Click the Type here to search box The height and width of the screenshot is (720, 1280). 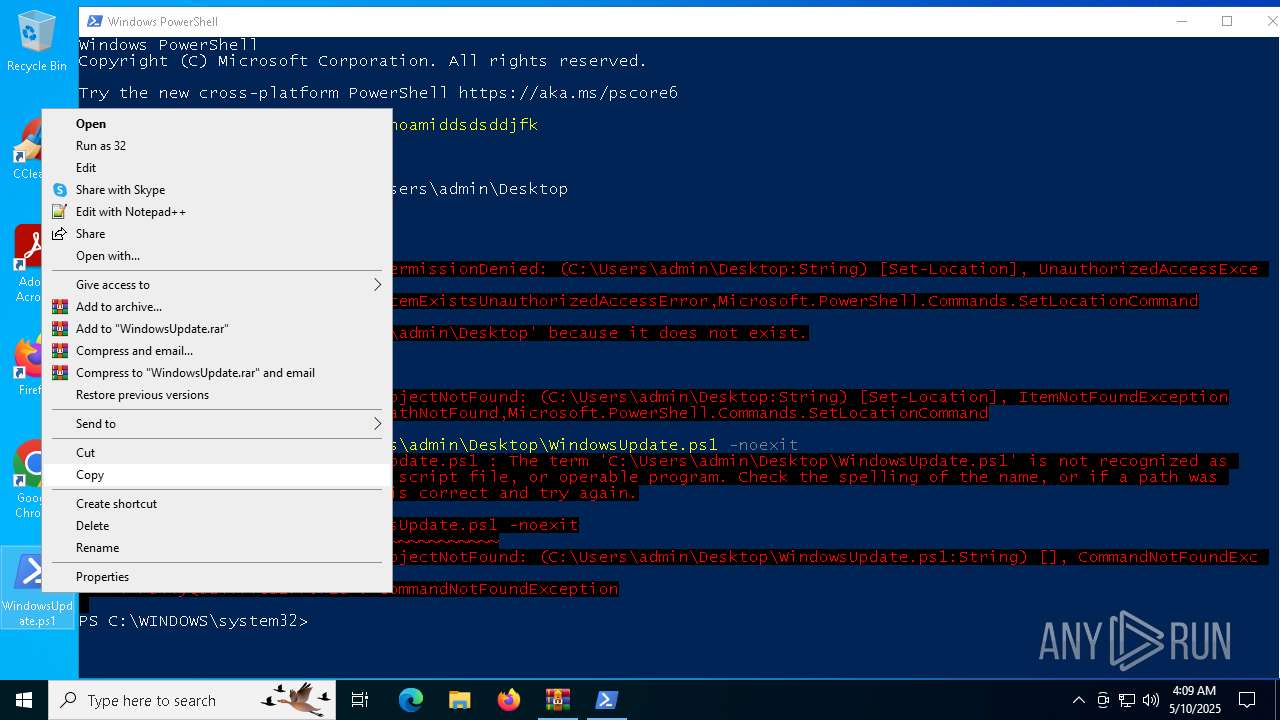(x=192, y=700)
